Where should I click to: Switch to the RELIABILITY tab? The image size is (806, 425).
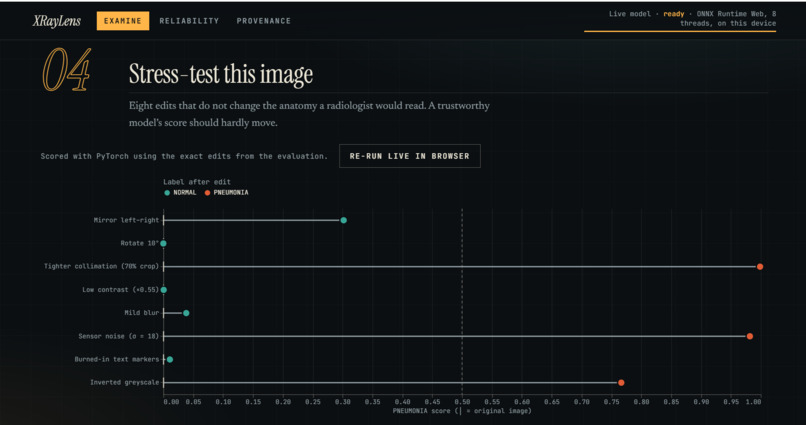[189, 21]
